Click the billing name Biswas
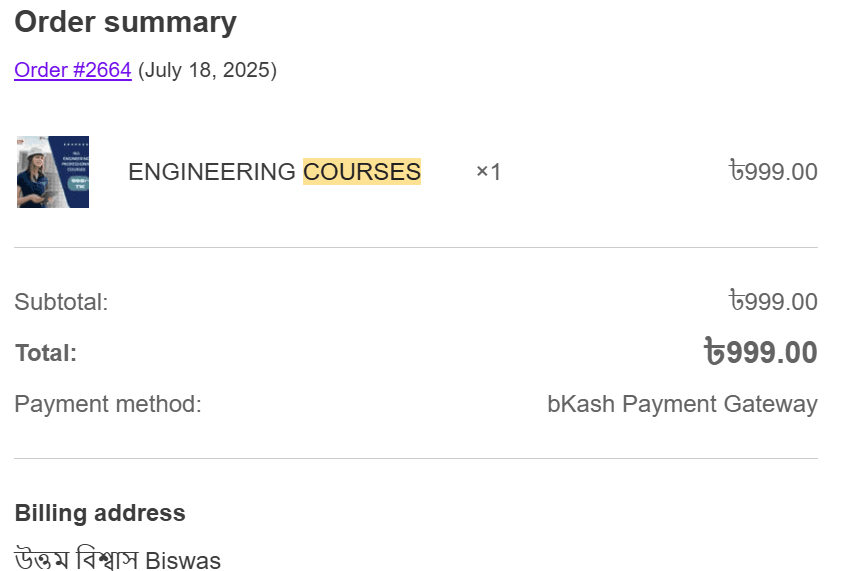This screenshot has width=846, height=571. pos(183,560)
